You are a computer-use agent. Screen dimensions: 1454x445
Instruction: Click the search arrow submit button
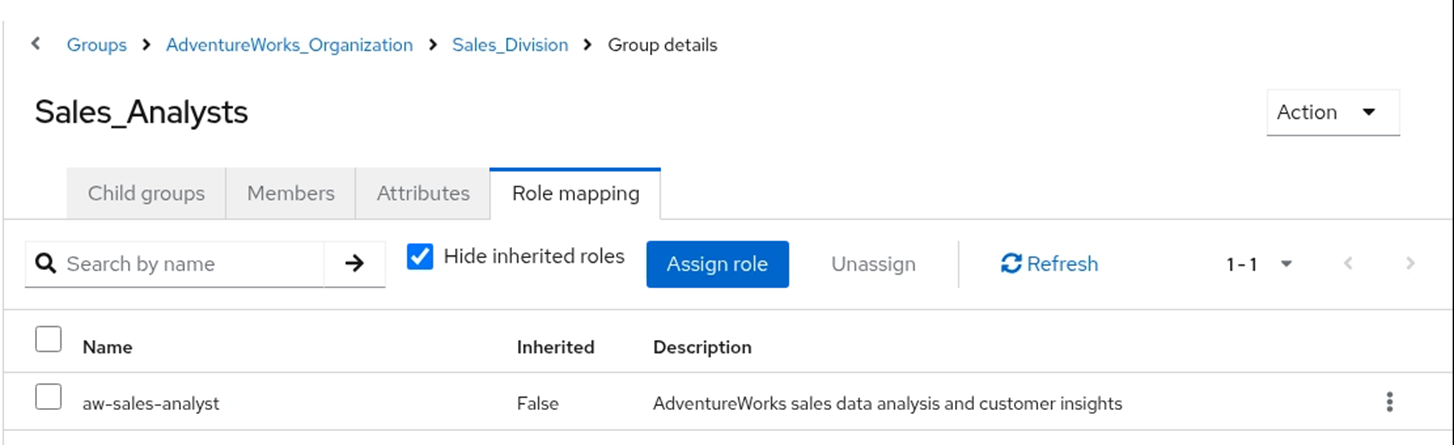pos(354,264)
